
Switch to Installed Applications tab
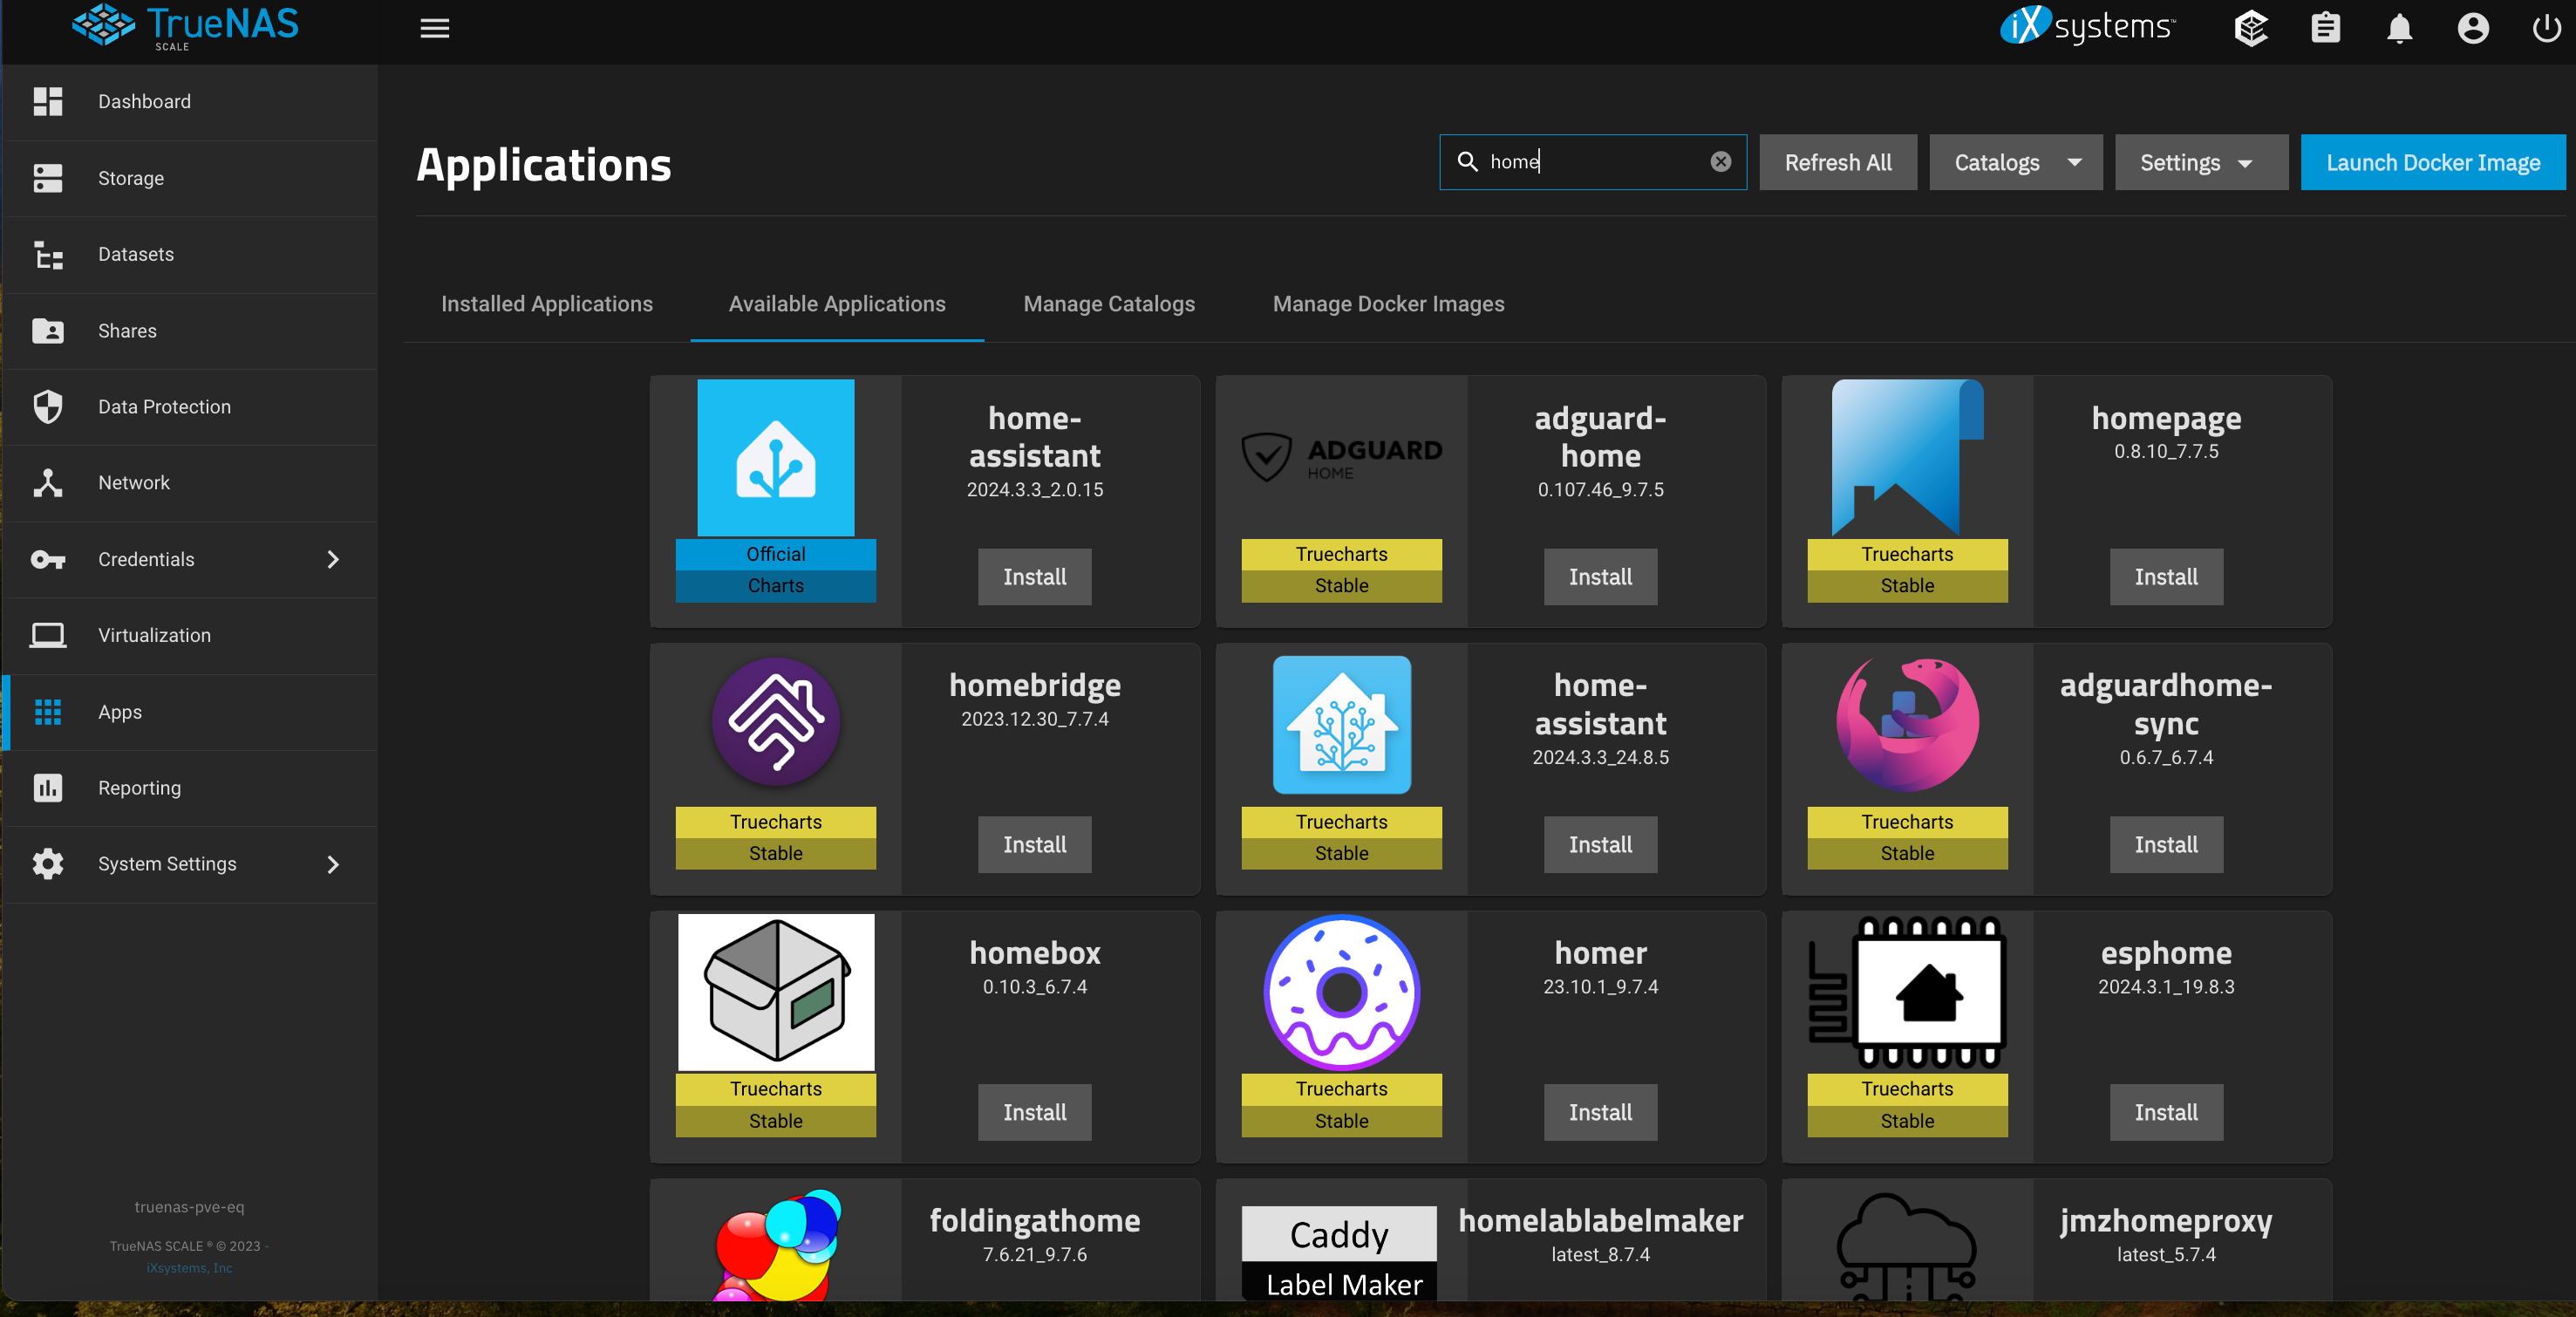tap(546, 304)
